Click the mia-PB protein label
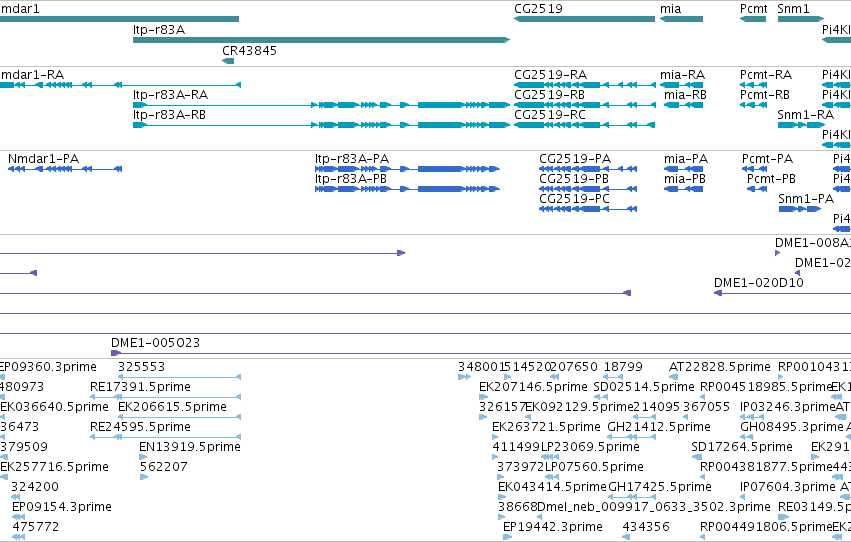 click(x=684, y=179)
